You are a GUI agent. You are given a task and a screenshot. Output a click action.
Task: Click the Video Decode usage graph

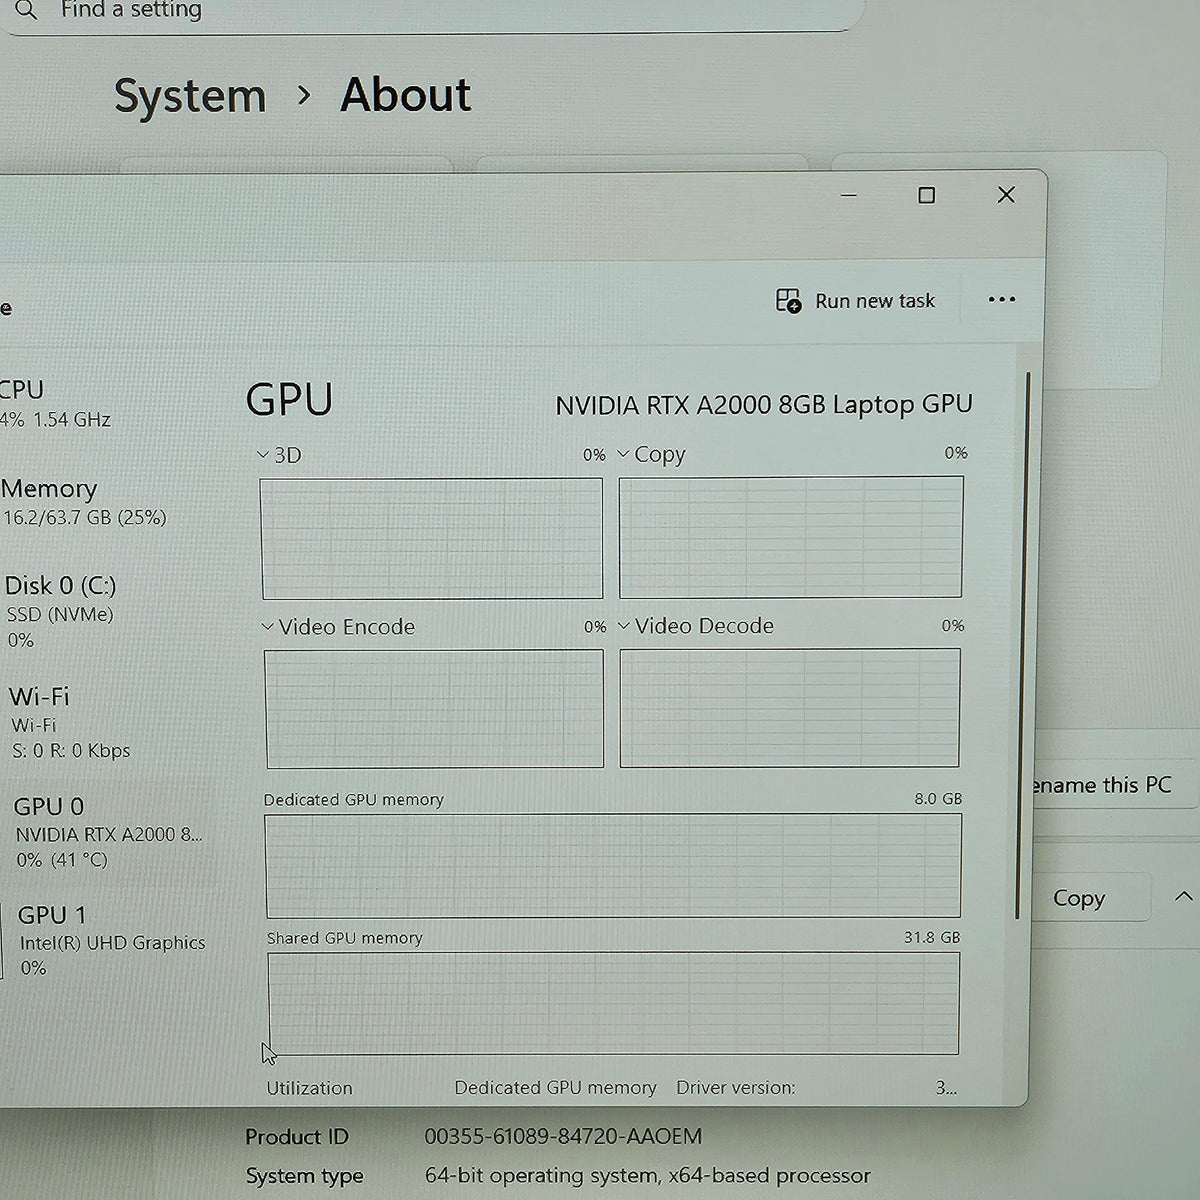click(790, 708)
